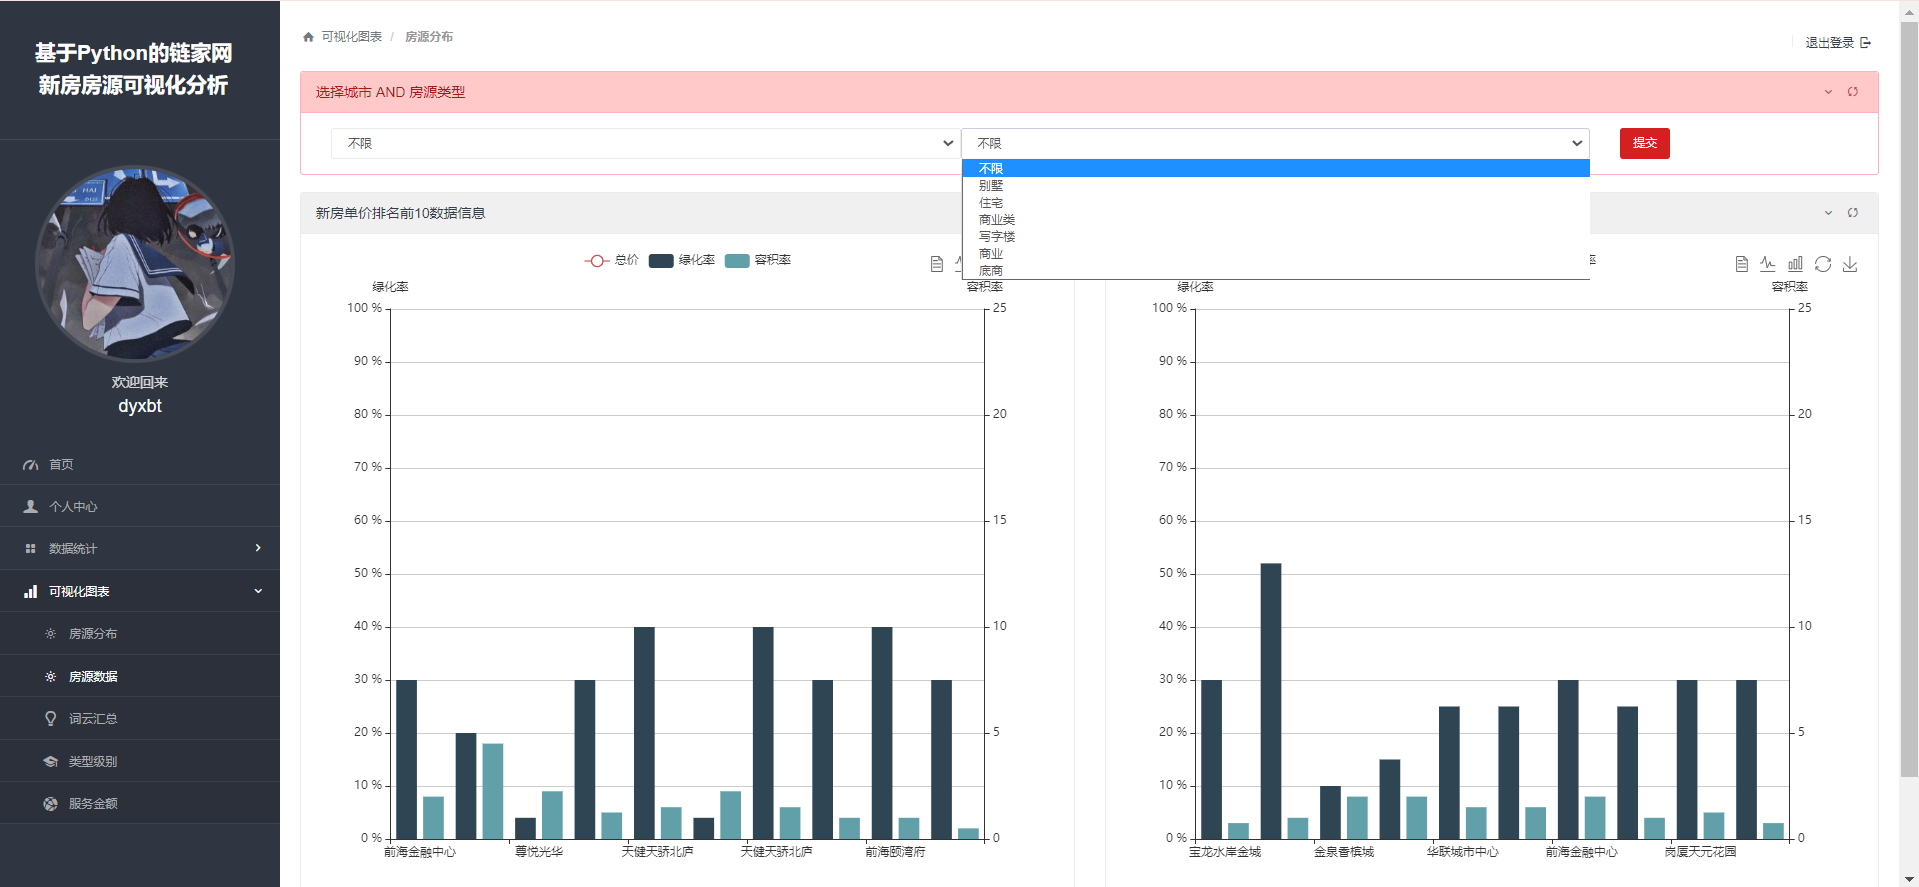The height and width of the screenshot is (887, 1919).
Task: Click the graduation cap icon beside 类型级别
Action: (x=51, y=762)
